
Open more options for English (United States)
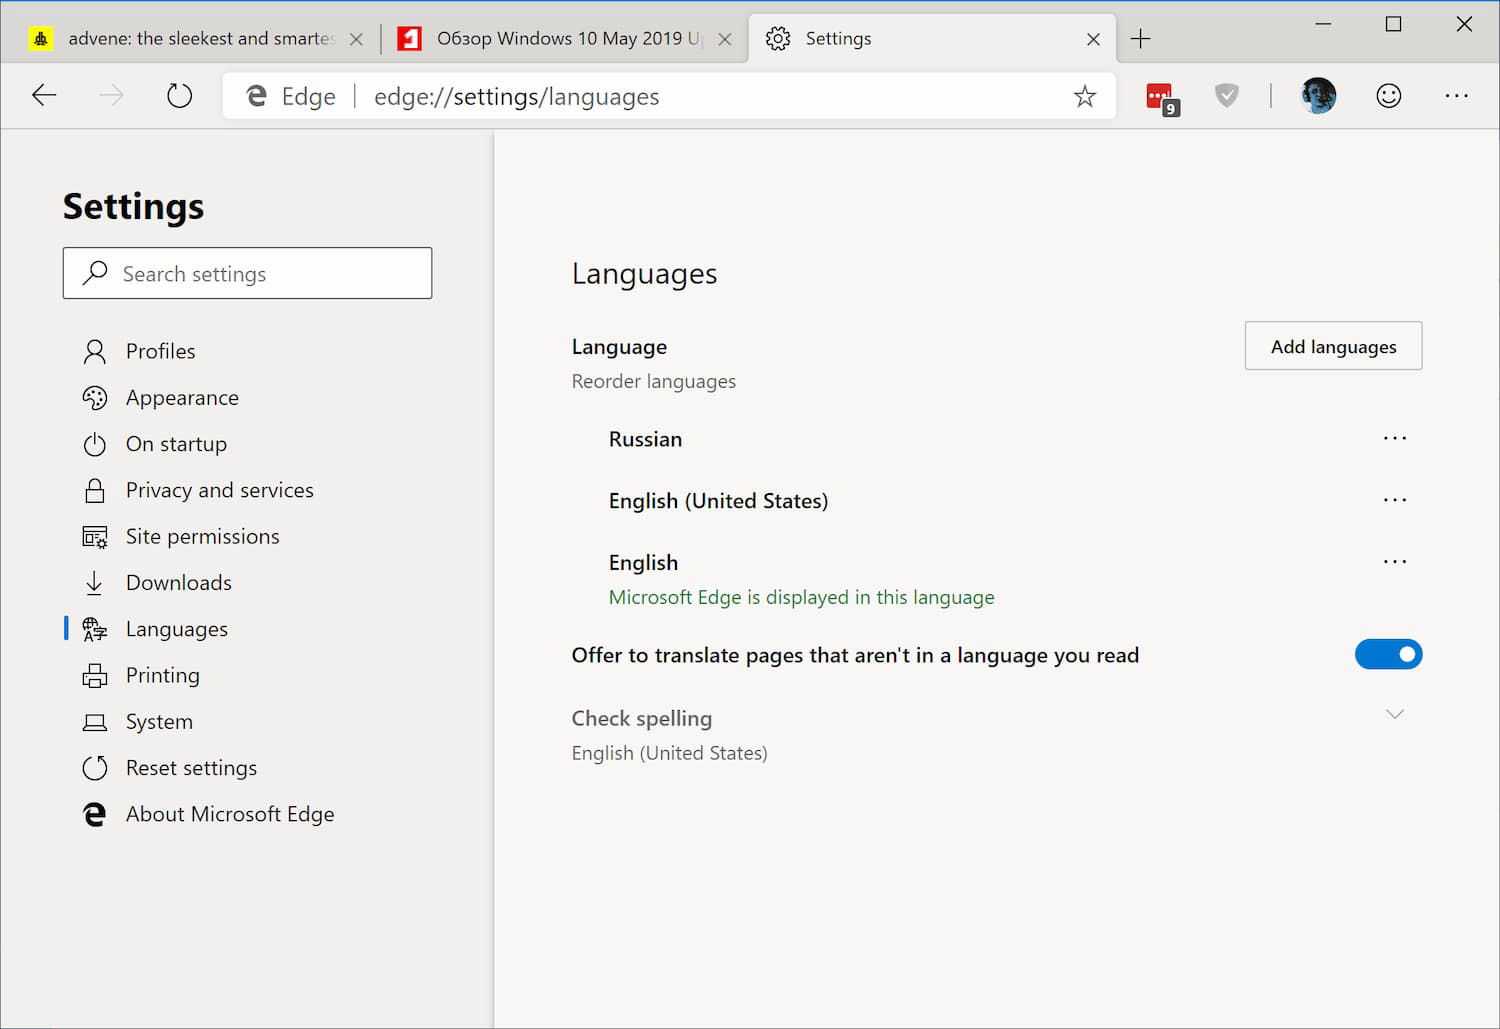coord(1394,500)
